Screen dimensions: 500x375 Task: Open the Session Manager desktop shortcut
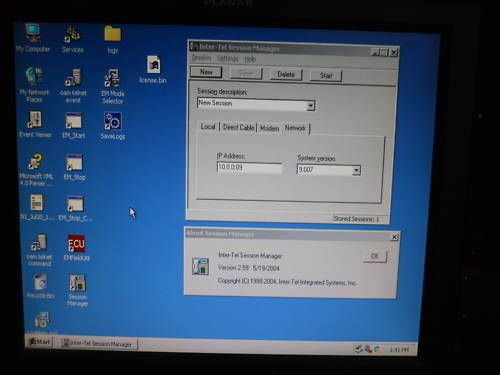click(77, 290)
